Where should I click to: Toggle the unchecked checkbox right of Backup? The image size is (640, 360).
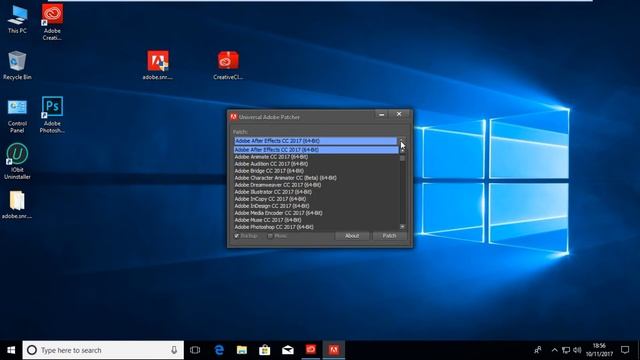pos(270,236)
